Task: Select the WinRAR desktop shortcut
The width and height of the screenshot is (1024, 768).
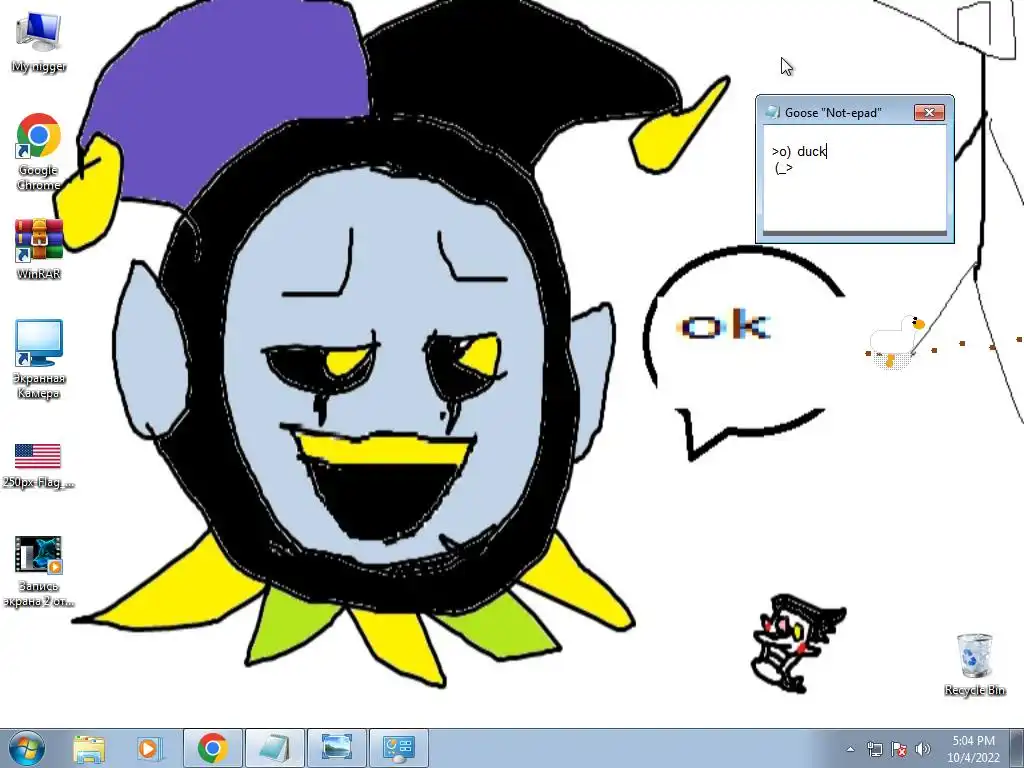Action: (39, 249)
